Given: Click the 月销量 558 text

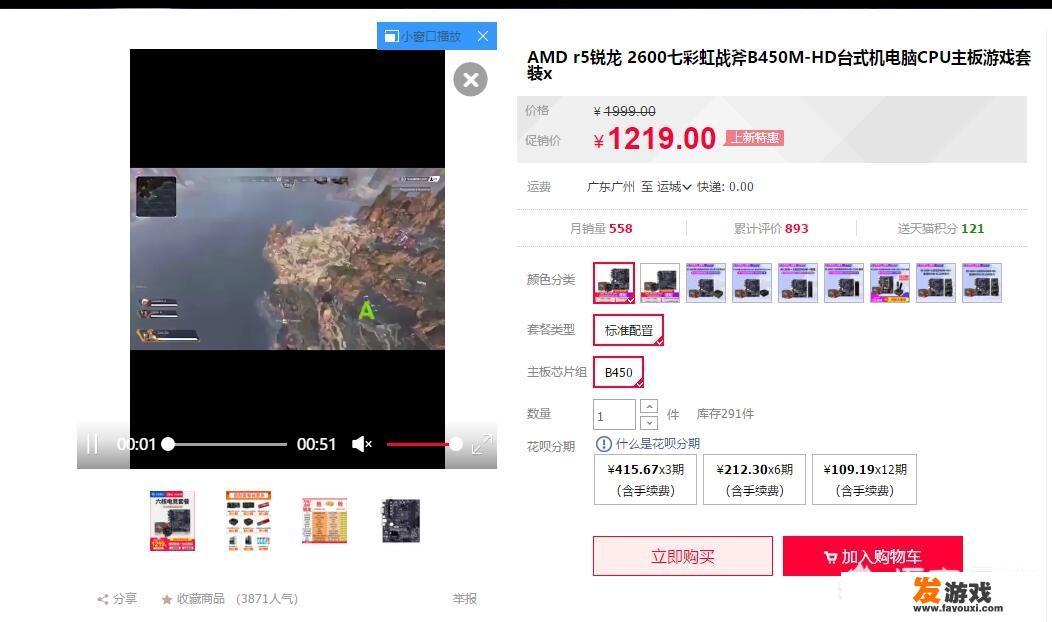Looking at the screenshot, I should [x=601, y=228].
